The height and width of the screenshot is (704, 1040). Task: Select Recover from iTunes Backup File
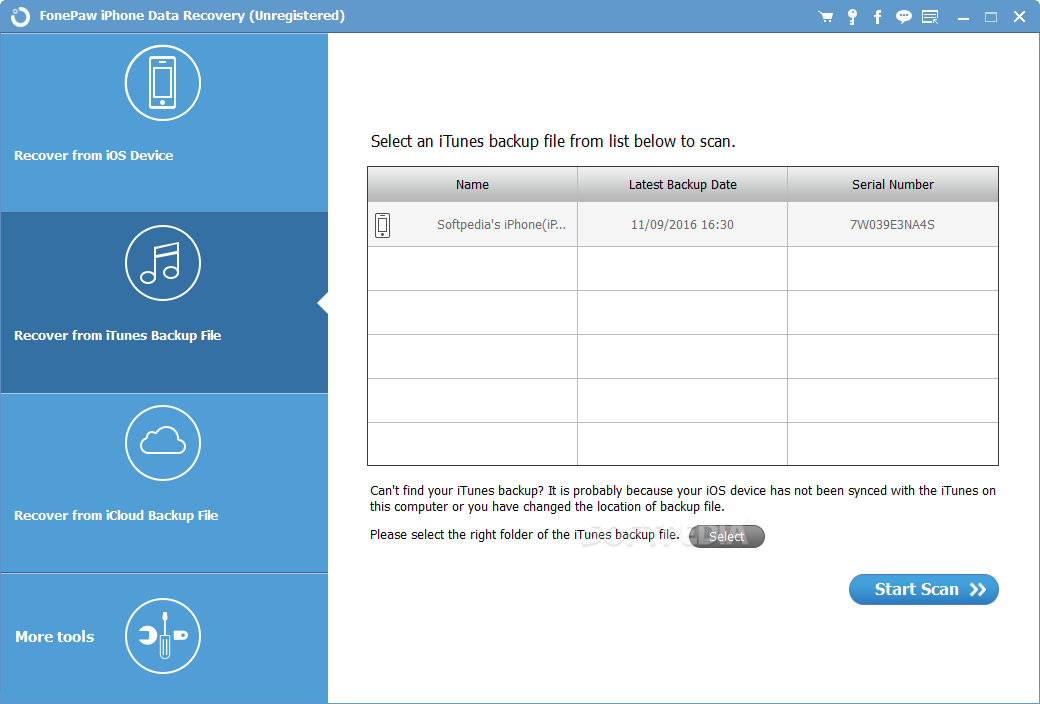pos(164,303)
